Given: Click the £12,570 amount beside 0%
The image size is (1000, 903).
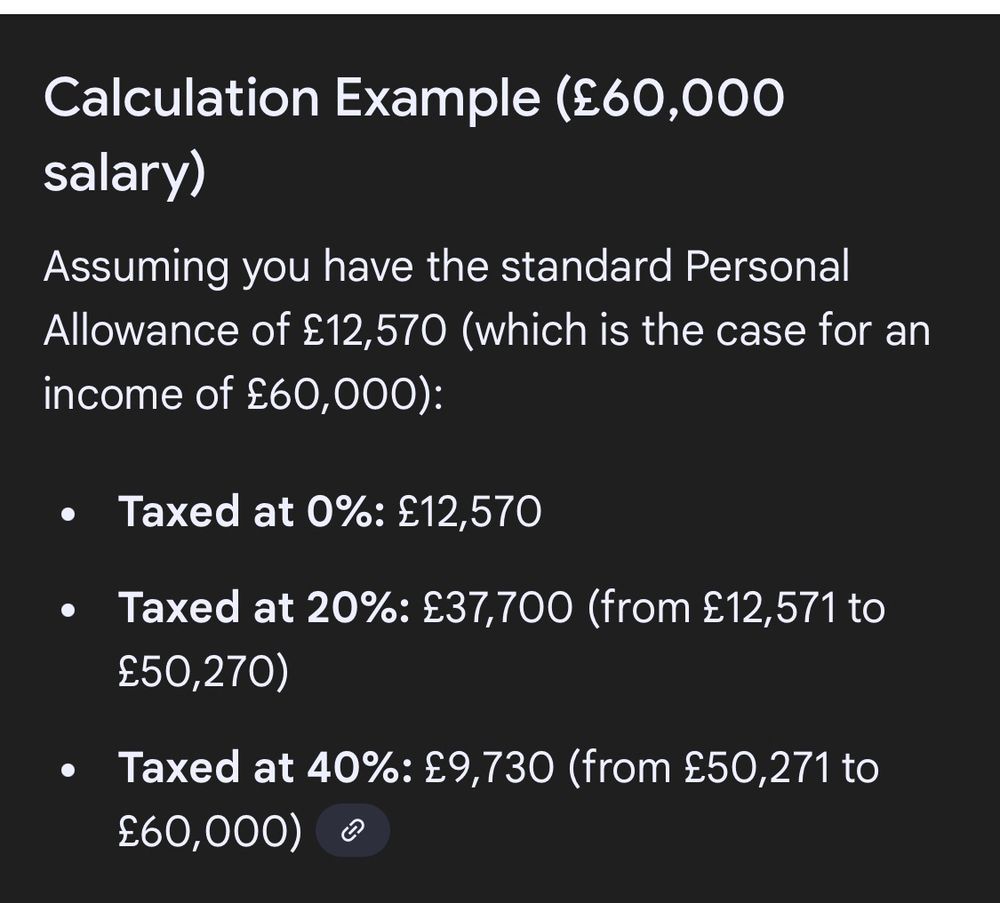Looking at the screenshot, I should [469, 512].
